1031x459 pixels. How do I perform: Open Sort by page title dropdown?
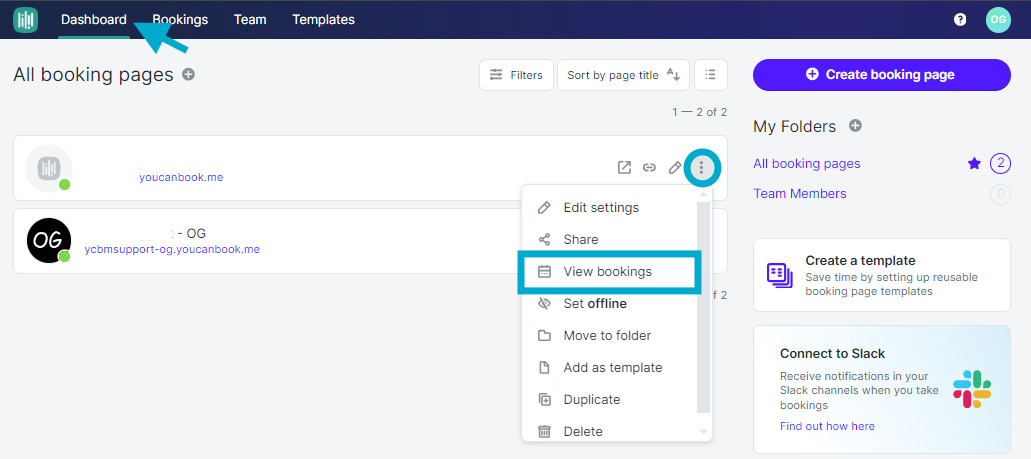point(623,75)
